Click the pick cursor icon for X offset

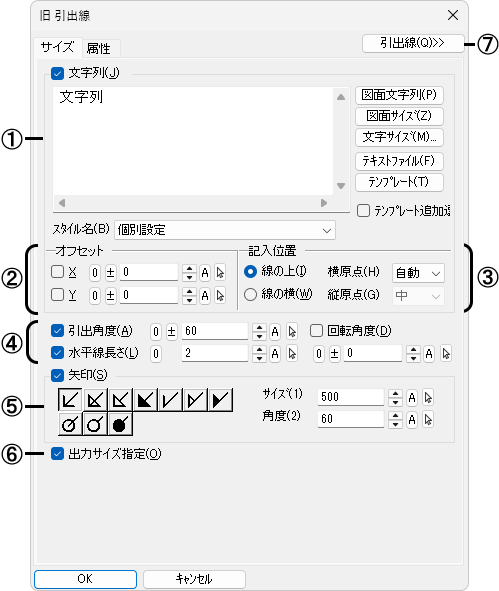[x=220, y=273]
